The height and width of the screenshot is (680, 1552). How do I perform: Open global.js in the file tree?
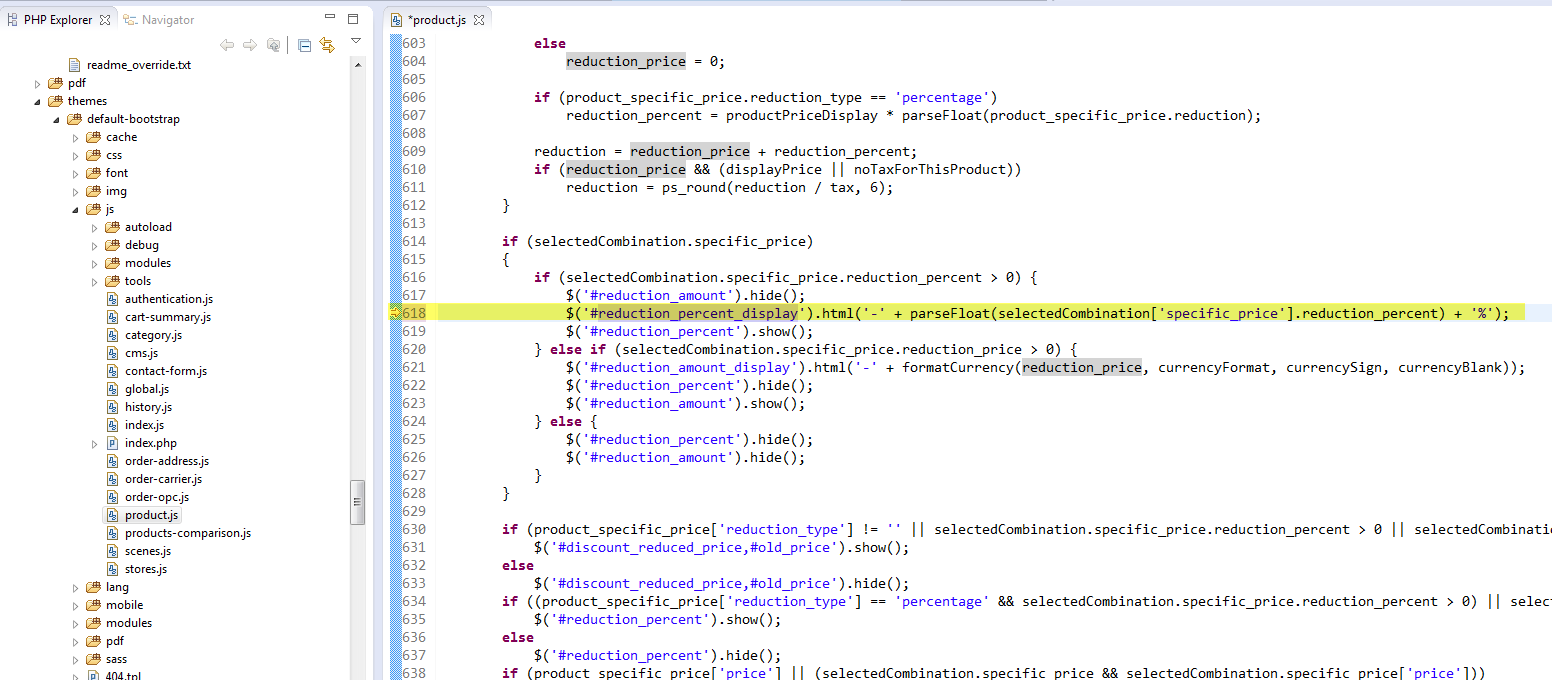tap(146, 389)
